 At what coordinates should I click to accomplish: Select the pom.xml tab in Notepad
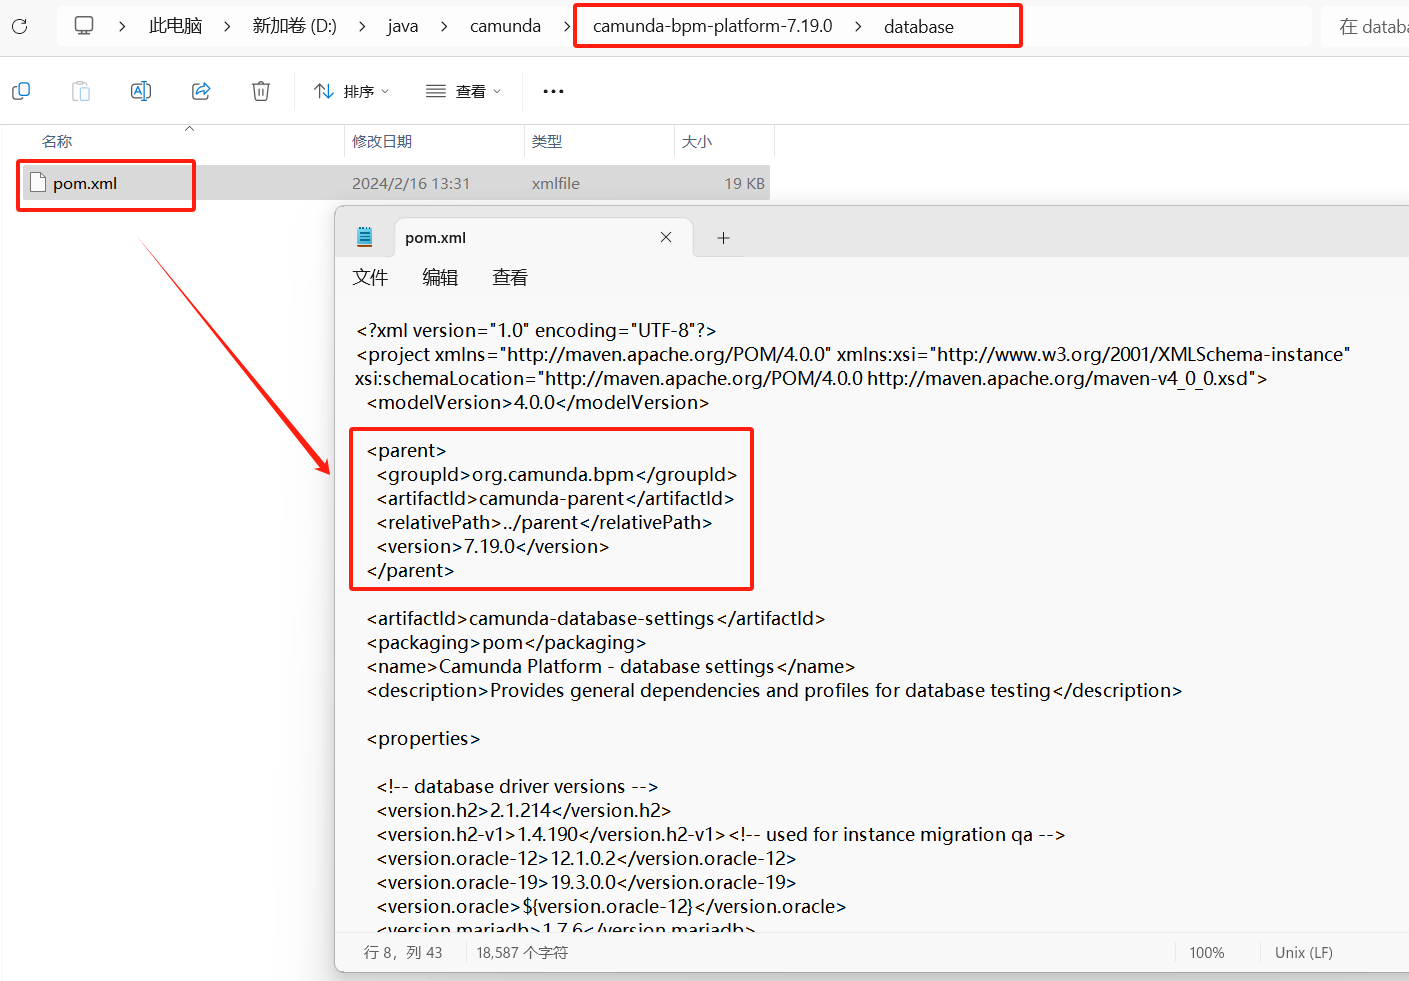543,238
